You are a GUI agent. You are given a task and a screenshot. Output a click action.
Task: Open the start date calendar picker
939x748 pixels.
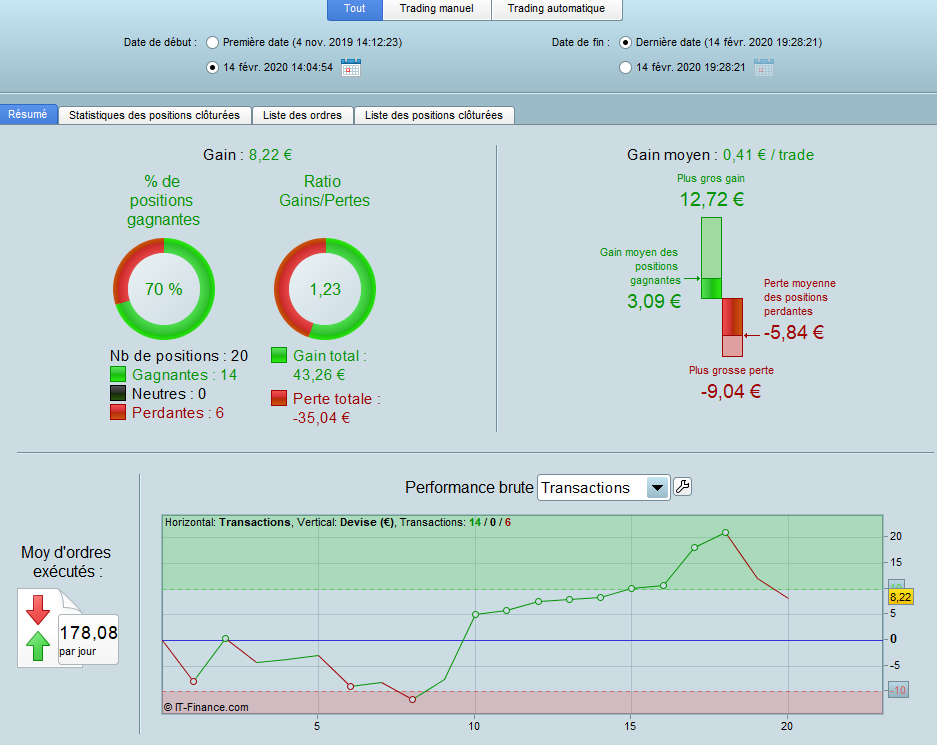(351, 67)
